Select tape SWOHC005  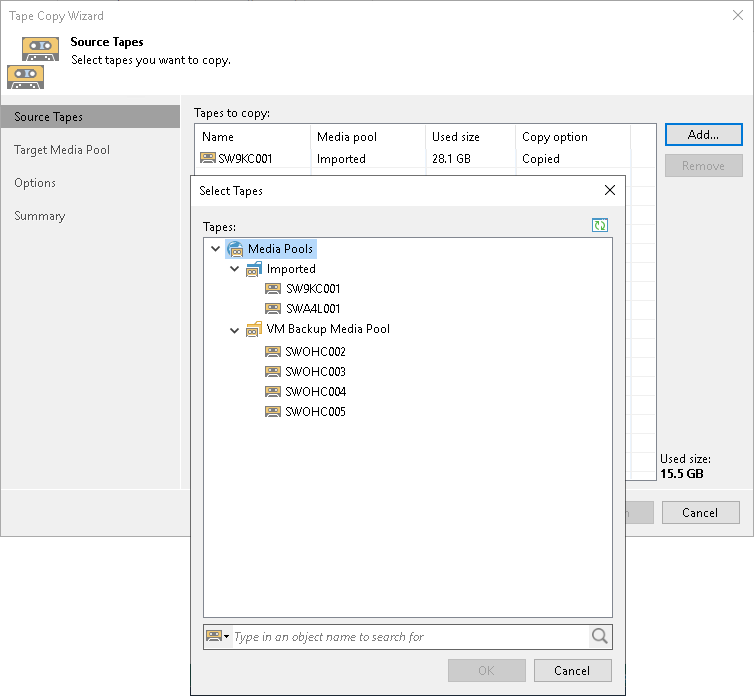pos(315,411)
